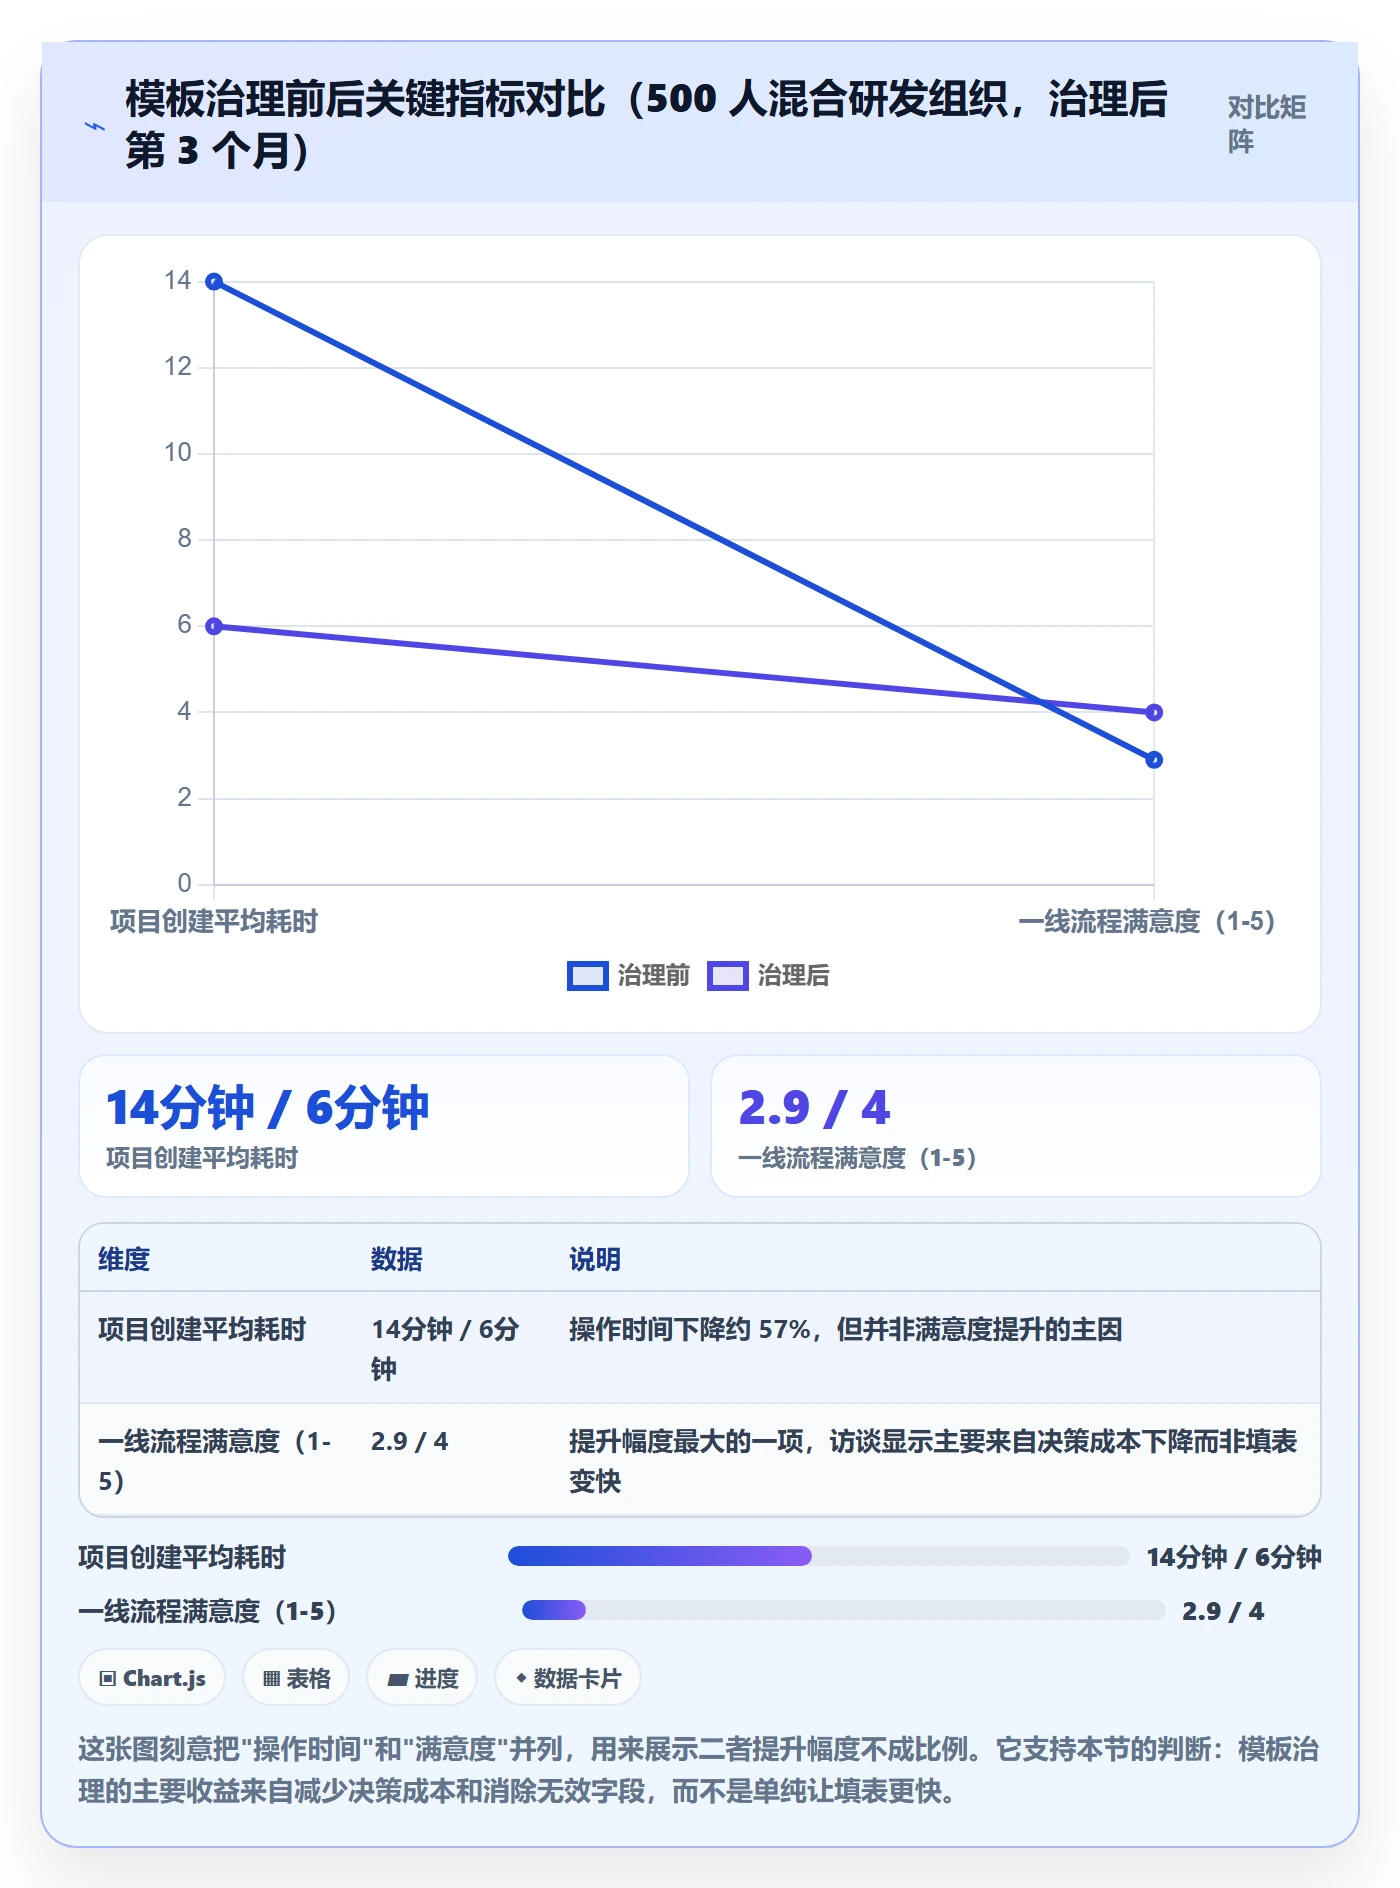Click the 进度 chip
Screen dimensions: 1400x1888
click(422, 1678)
